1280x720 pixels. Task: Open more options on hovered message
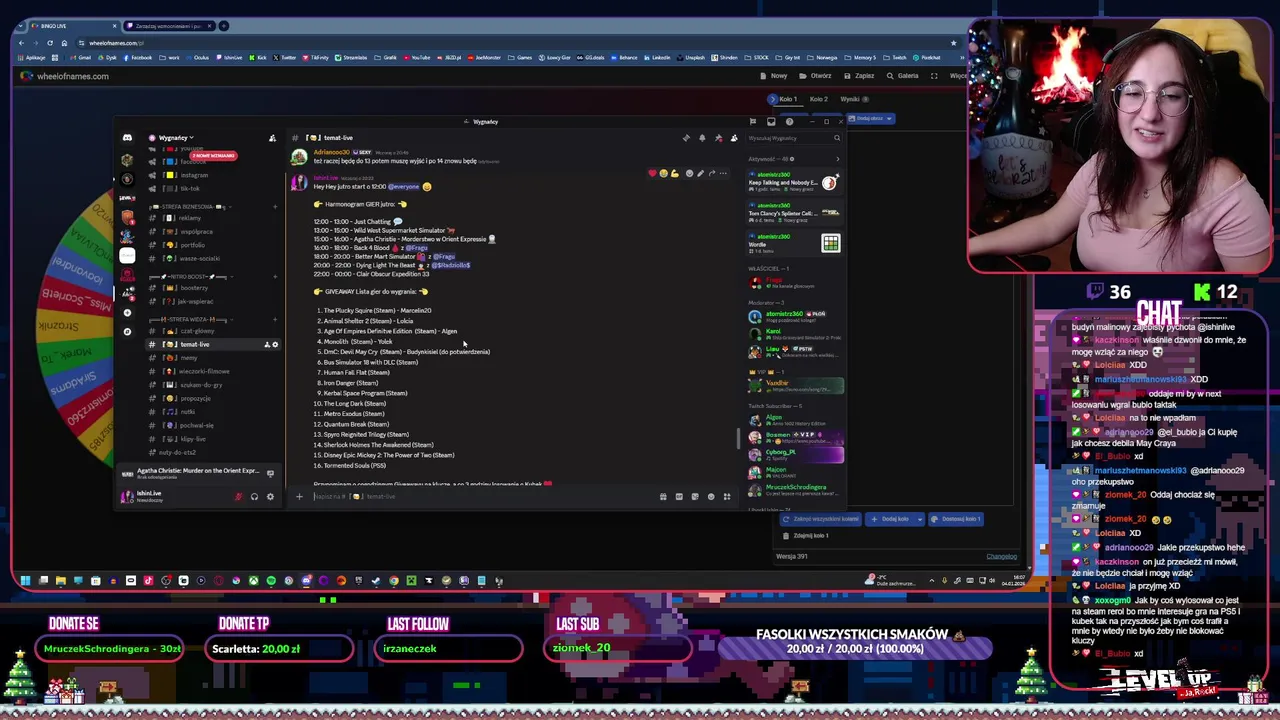(723, 173)
